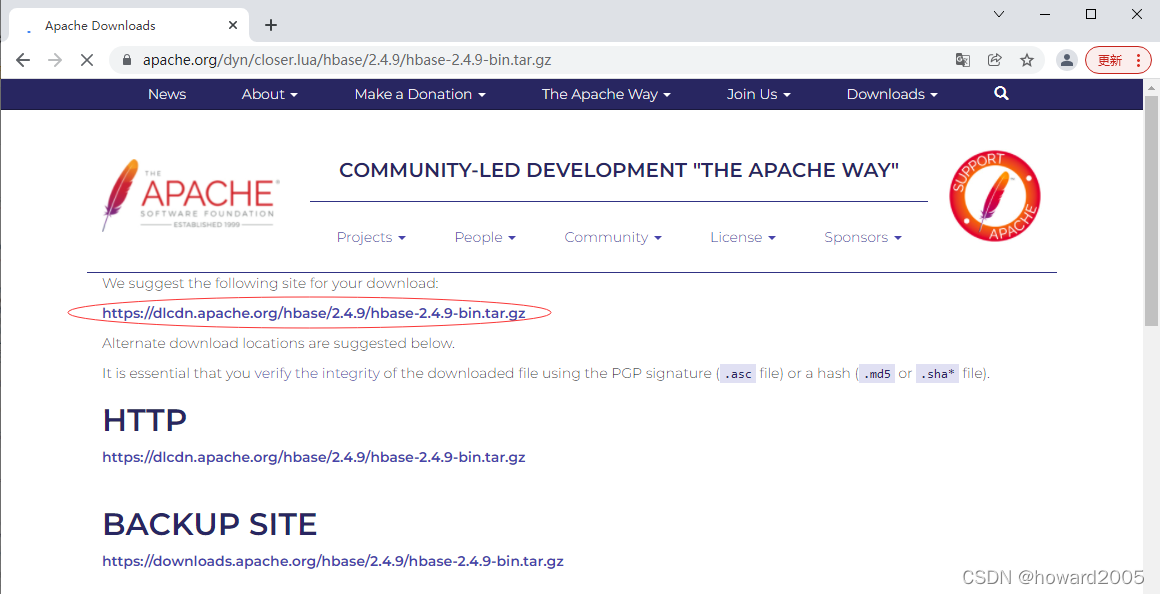Click the HTTP heading
Screen dimensions: 1160x594
[144, 421]
